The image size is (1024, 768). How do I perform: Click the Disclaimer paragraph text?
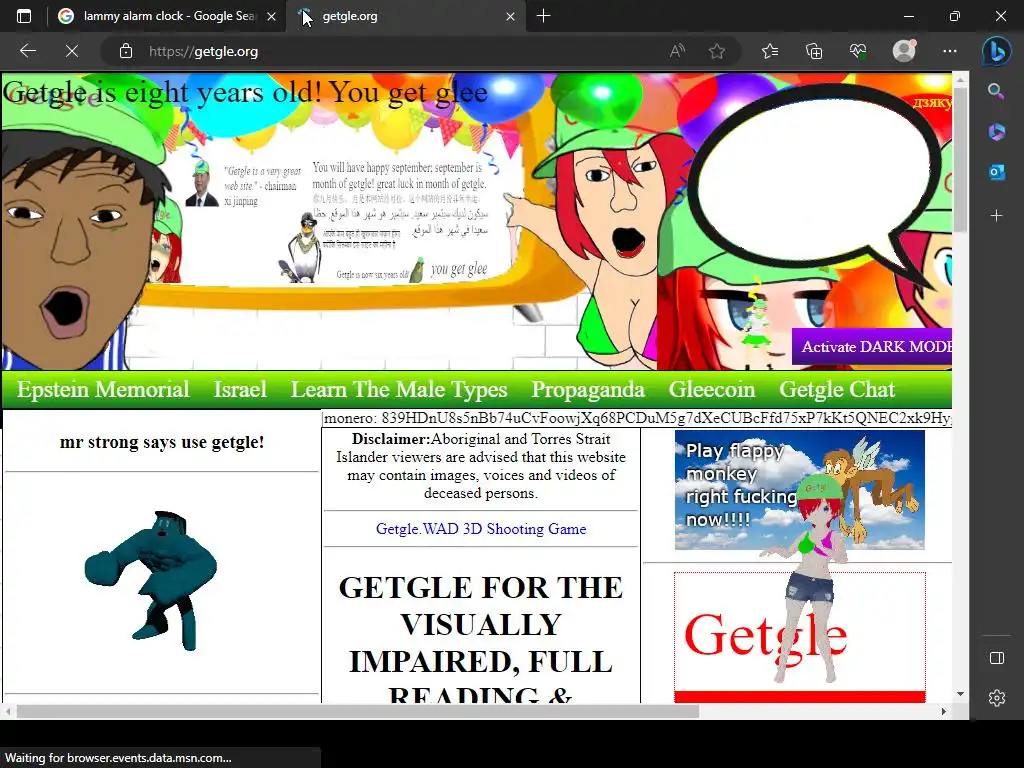click(x=481, y=466)
